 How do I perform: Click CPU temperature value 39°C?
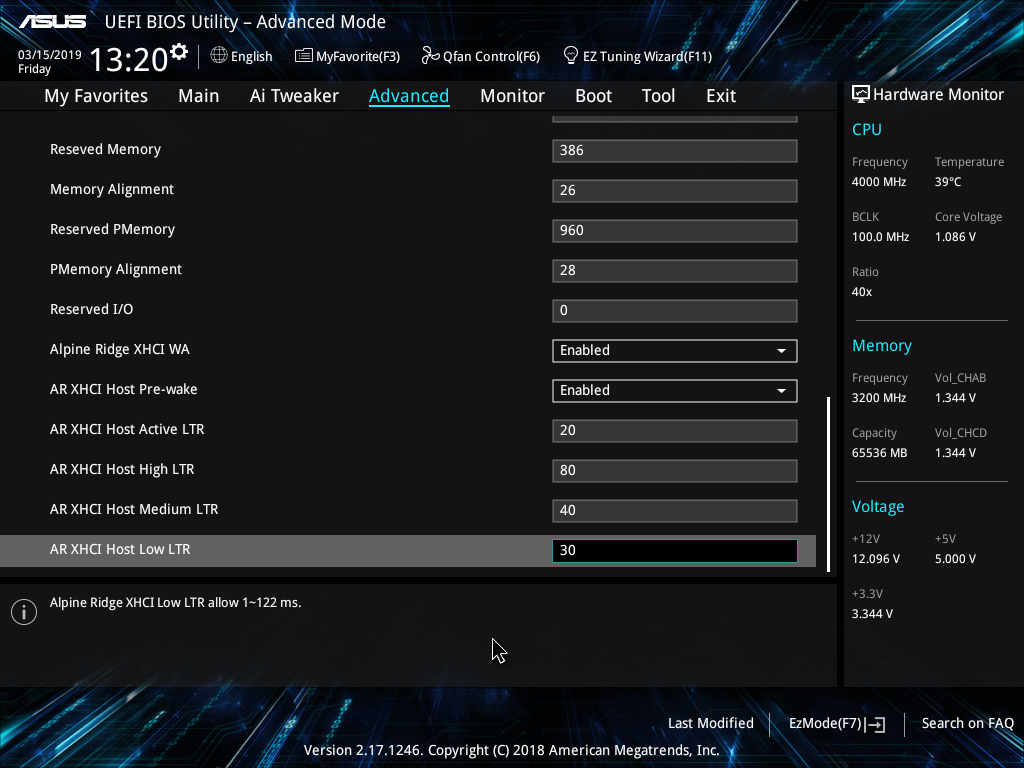click(948, 182)
